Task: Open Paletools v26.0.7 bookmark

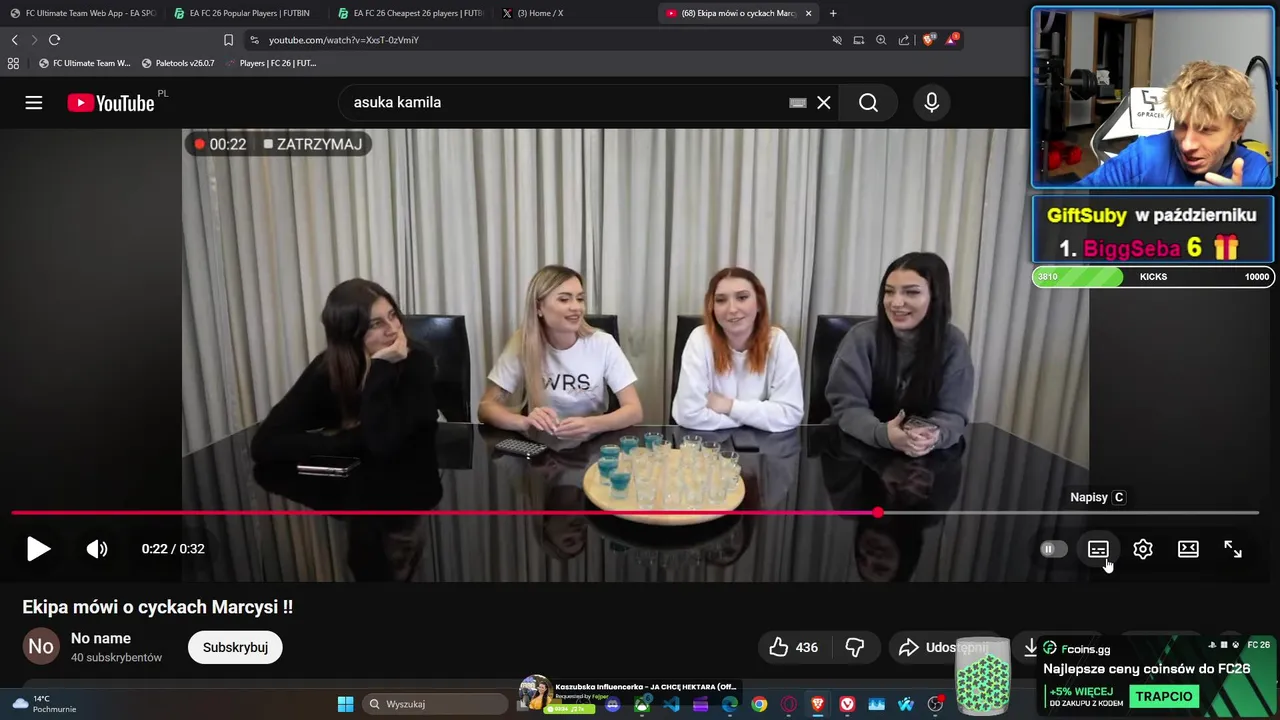Action: (179, 63)
